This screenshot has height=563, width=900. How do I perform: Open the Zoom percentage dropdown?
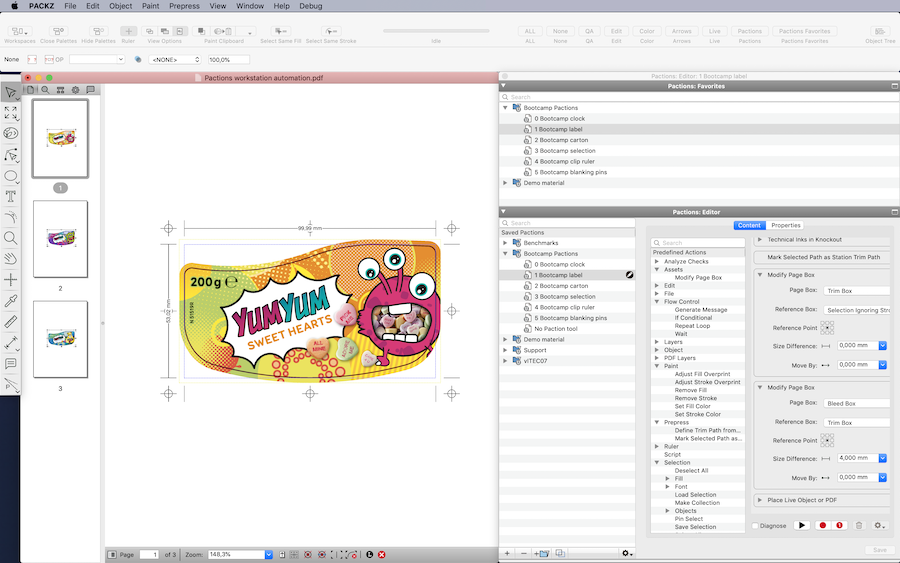[x=268, y=554]
